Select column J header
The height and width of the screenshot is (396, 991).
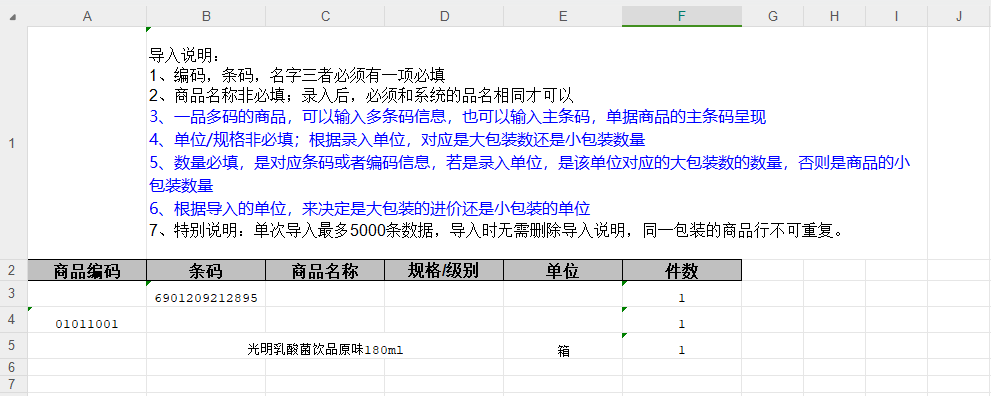pyautogui.click(x=959, y=16)
